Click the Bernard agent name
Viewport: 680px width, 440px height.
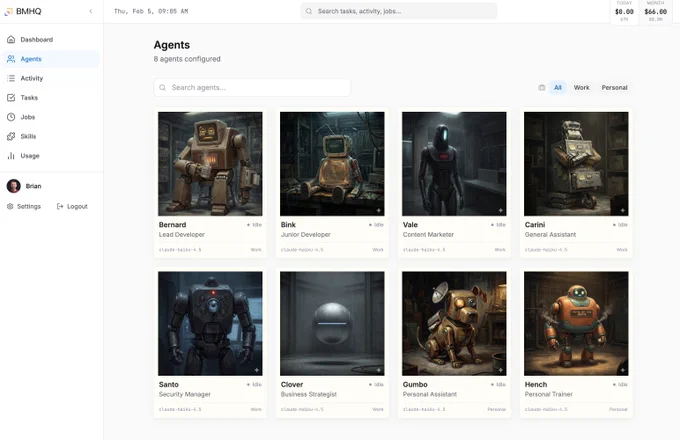(172, 225)
